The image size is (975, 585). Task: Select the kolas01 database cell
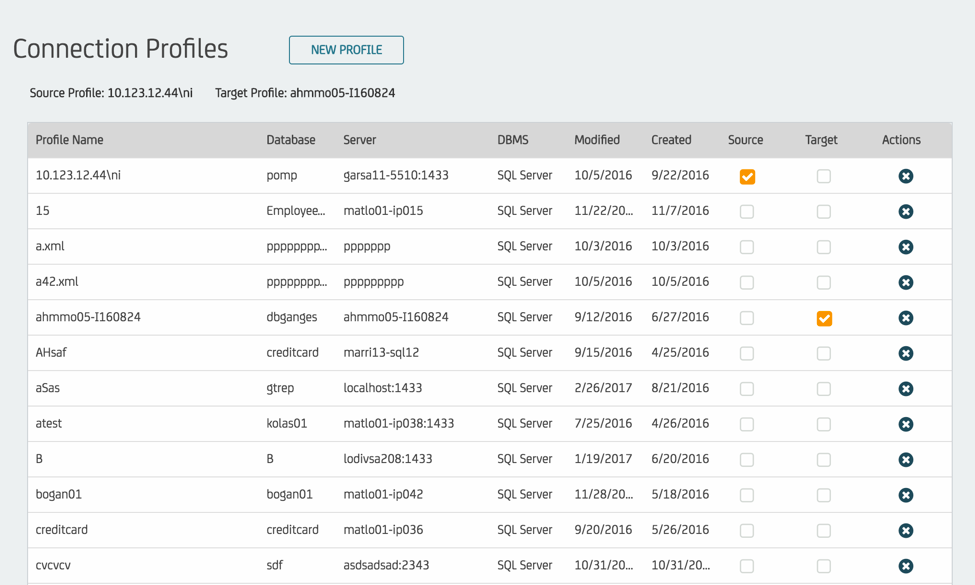[287, 423]
